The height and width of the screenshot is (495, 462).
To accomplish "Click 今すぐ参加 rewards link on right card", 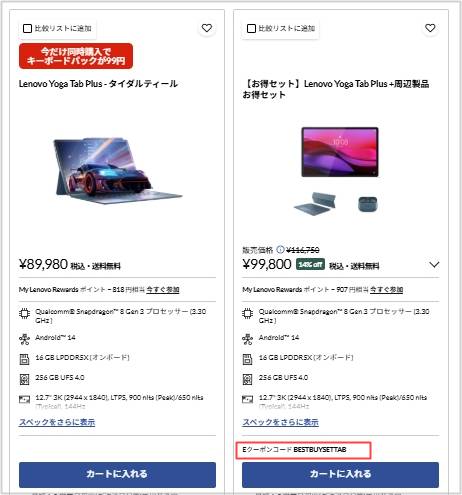I will pos(386,289).
